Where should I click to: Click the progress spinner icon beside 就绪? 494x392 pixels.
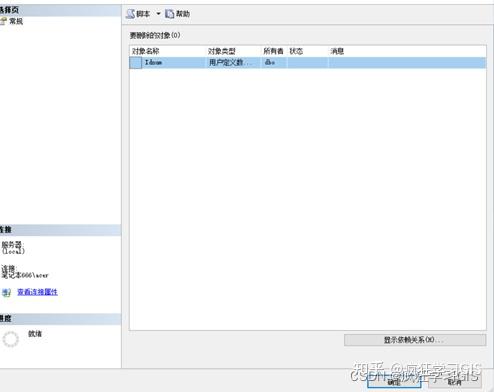11,339
